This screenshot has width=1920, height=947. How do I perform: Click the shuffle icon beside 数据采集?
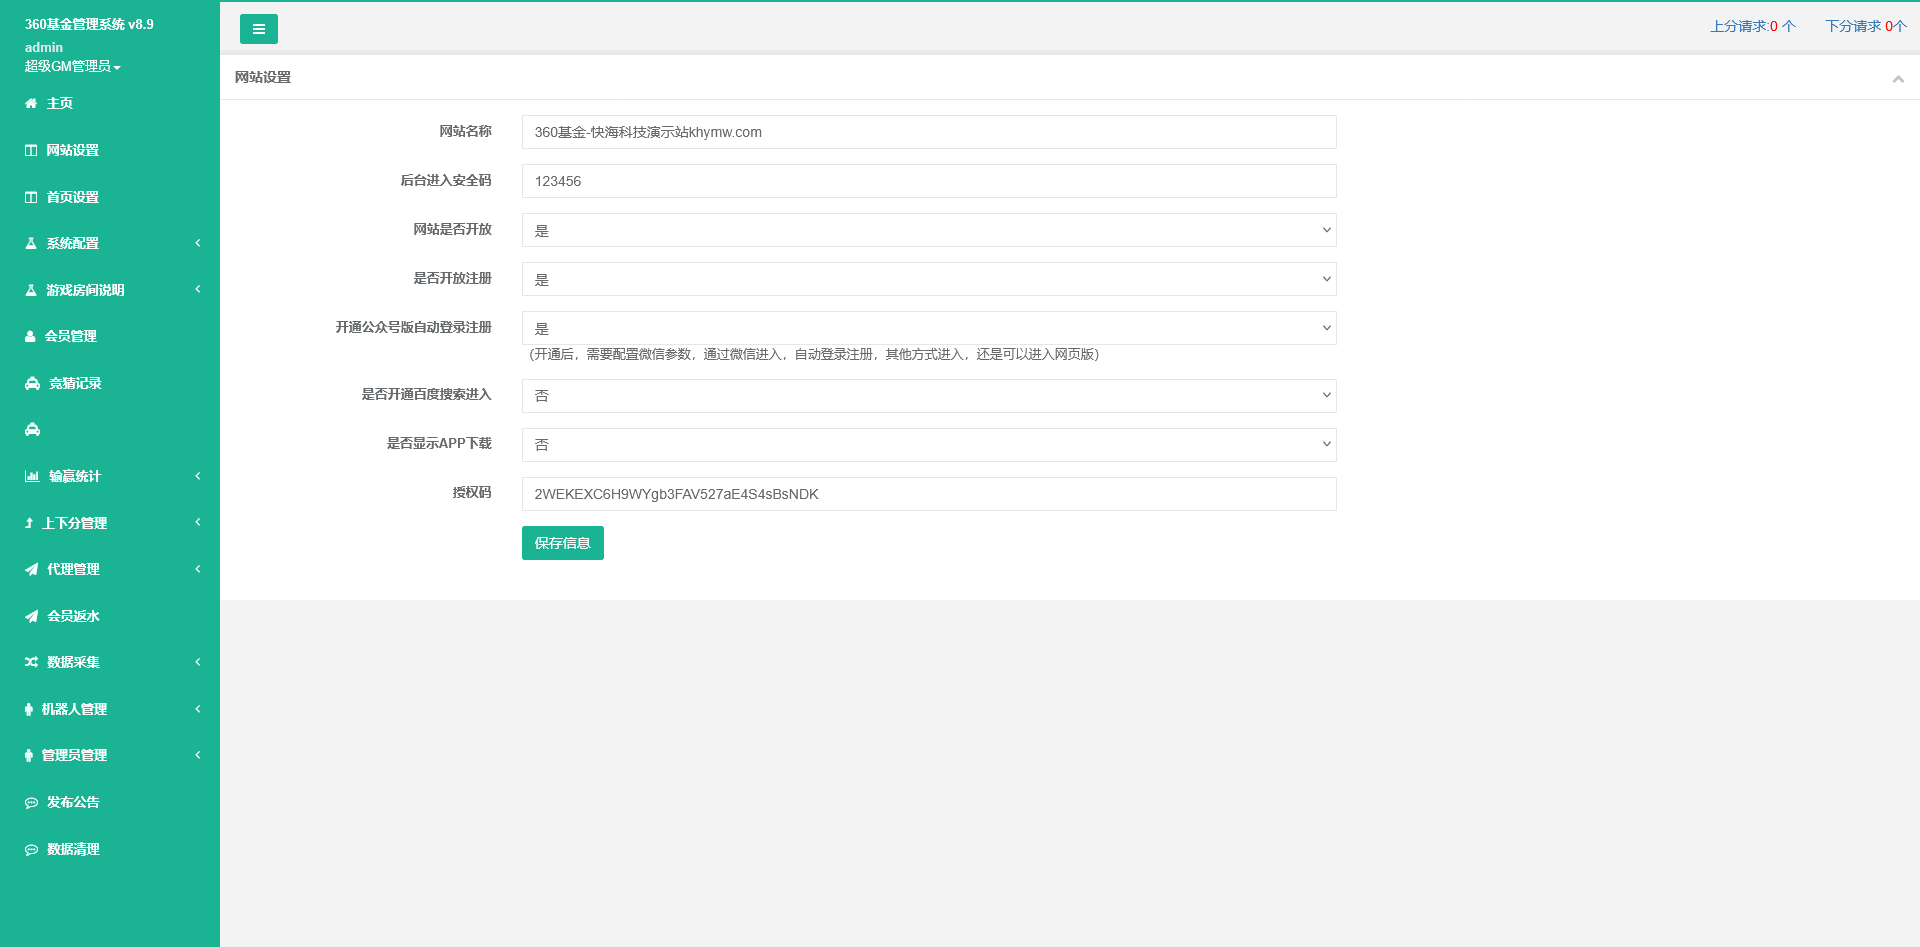coord(31,663)
